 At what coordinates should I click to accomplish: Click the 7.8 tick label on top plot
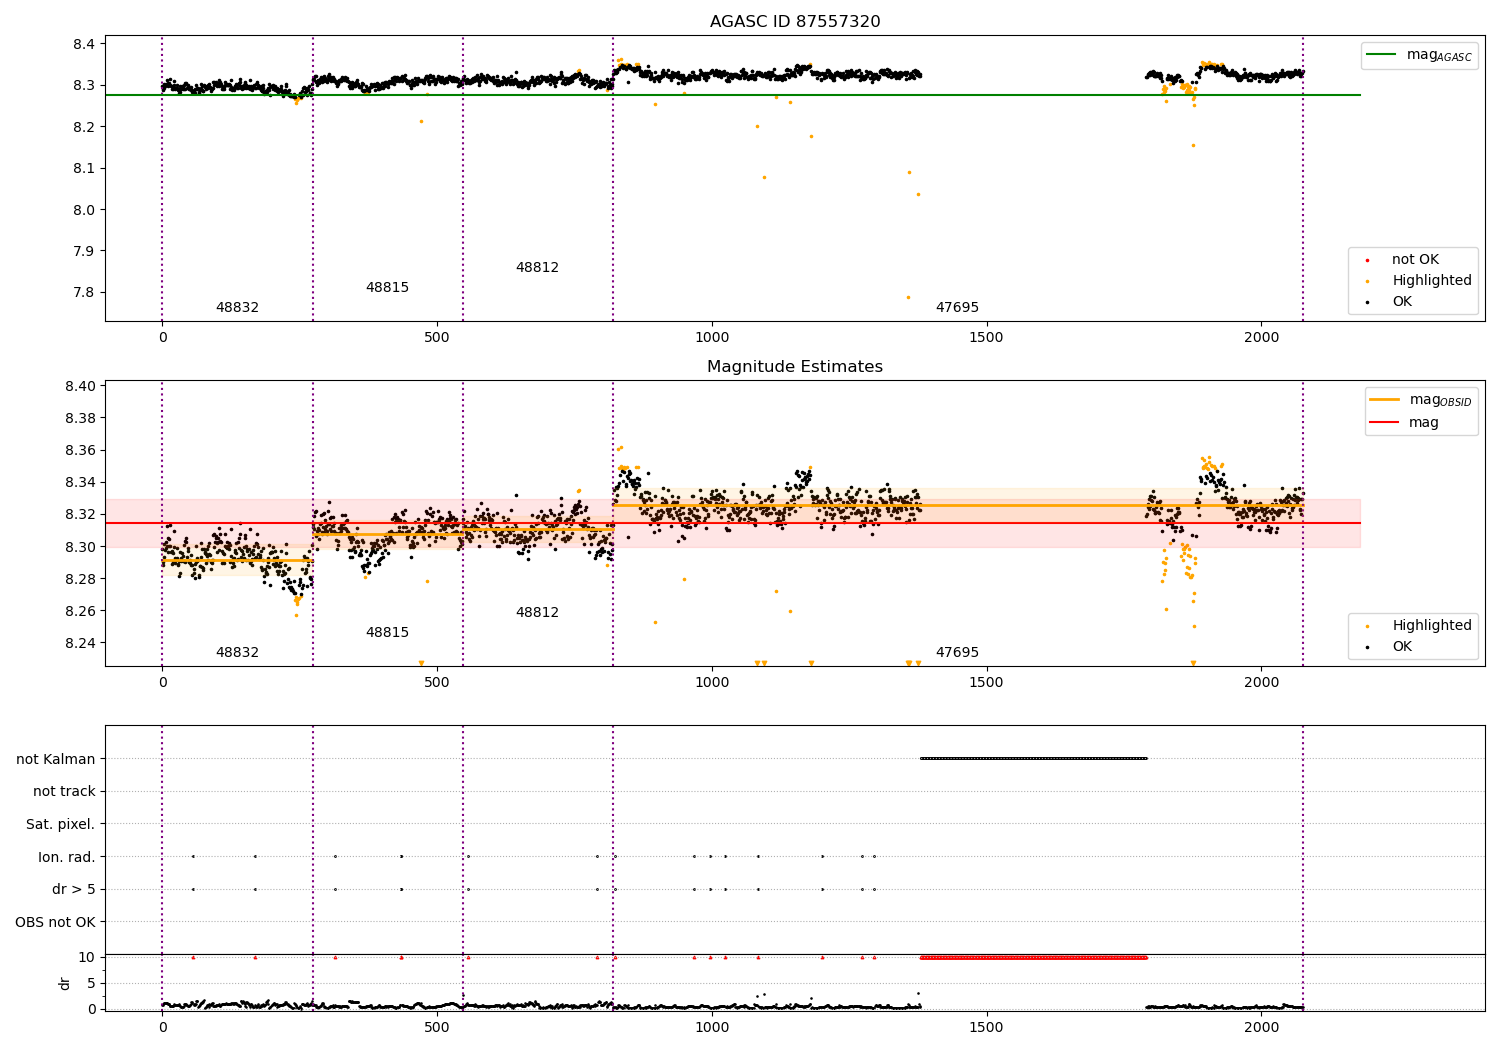[x=84, y=293]
